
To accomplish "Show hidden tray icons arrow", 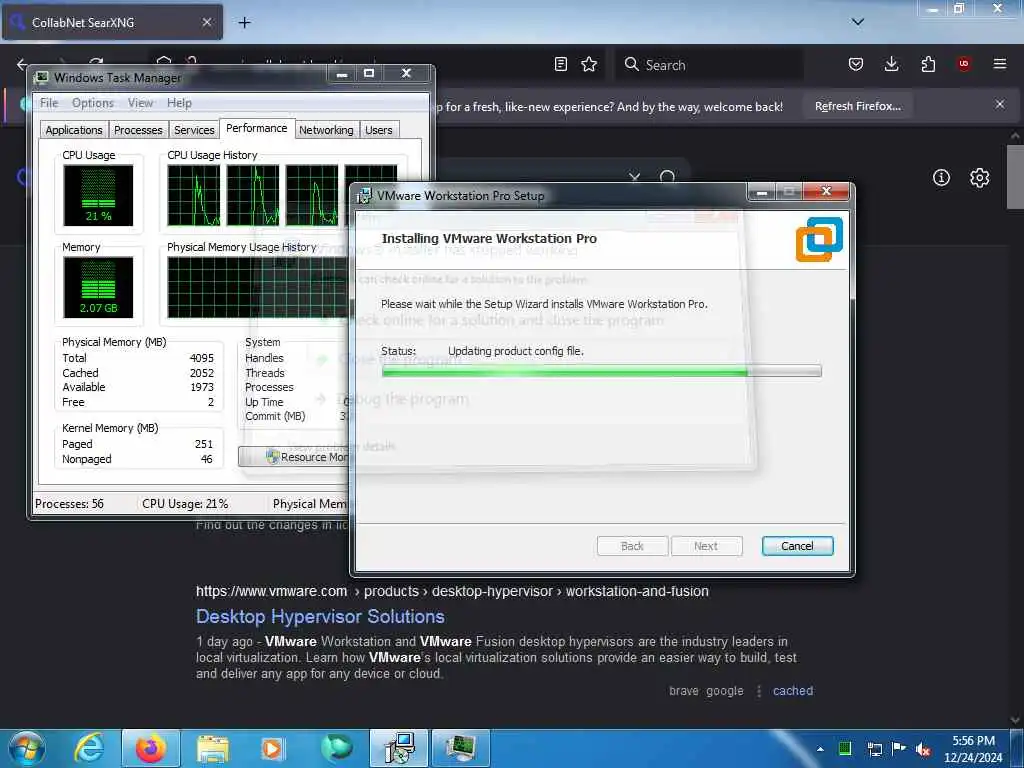I will 820,749.
